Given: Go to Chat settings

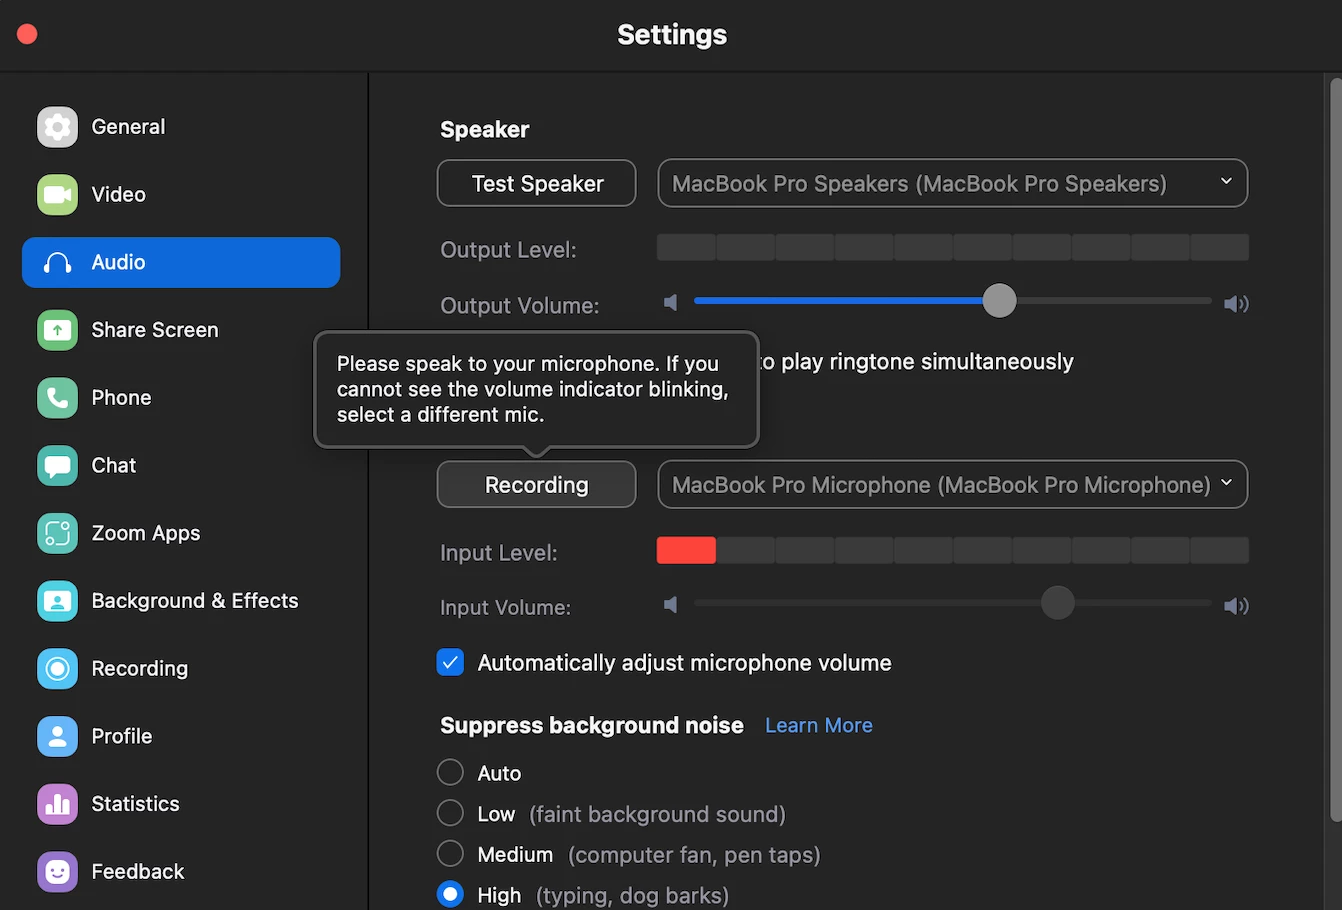Looking at the screenshot, I should [181, 465].
